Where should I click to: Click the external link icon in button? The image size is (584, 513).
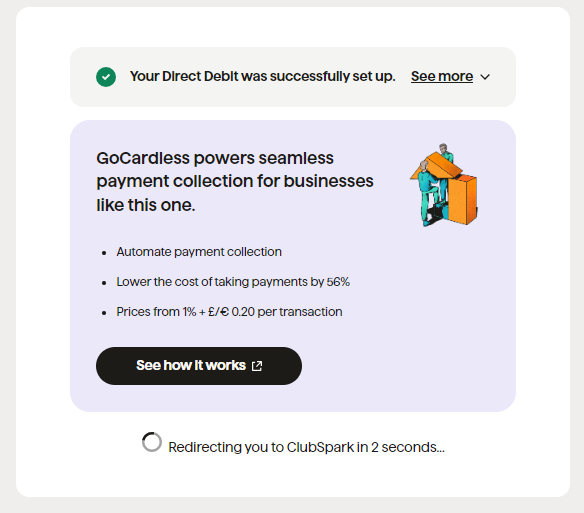point(257,366)
